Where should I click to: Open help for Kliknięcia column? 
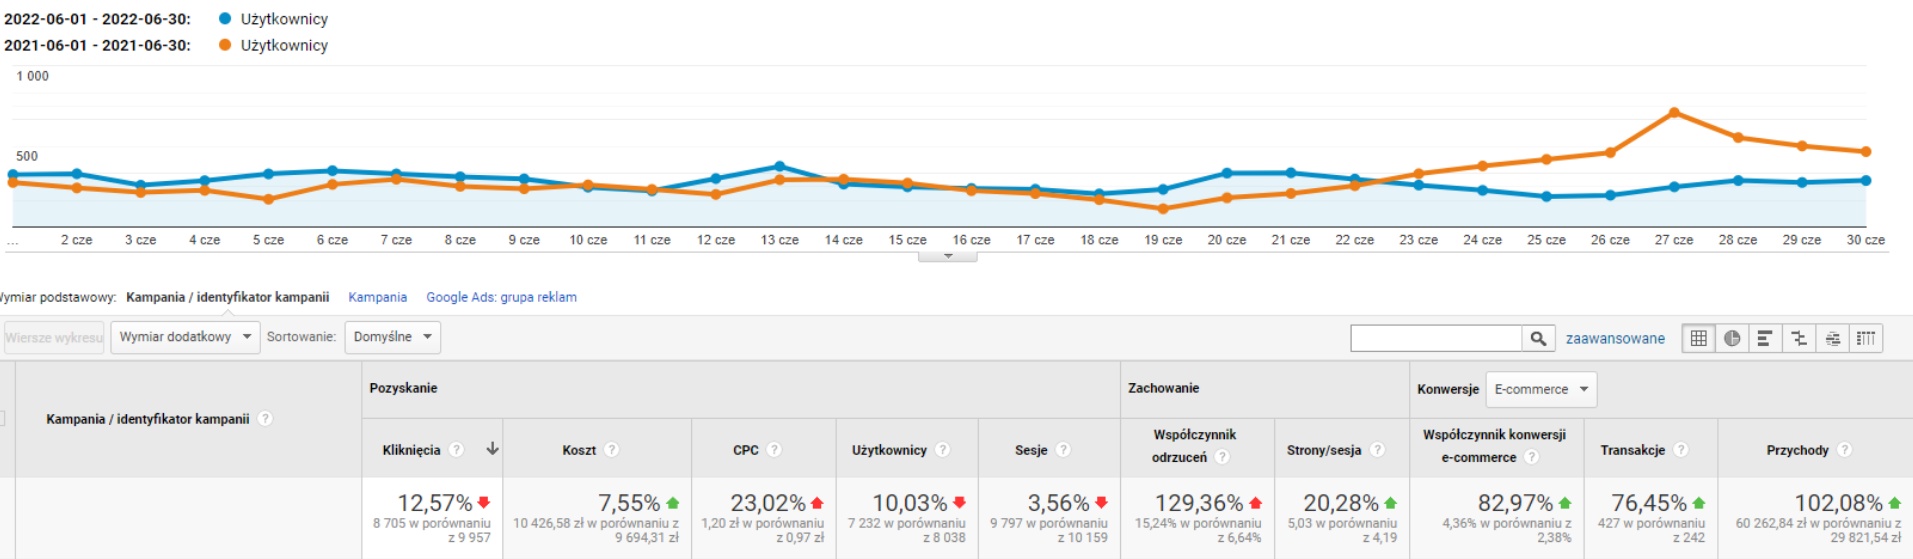click(x=457, y=450)
